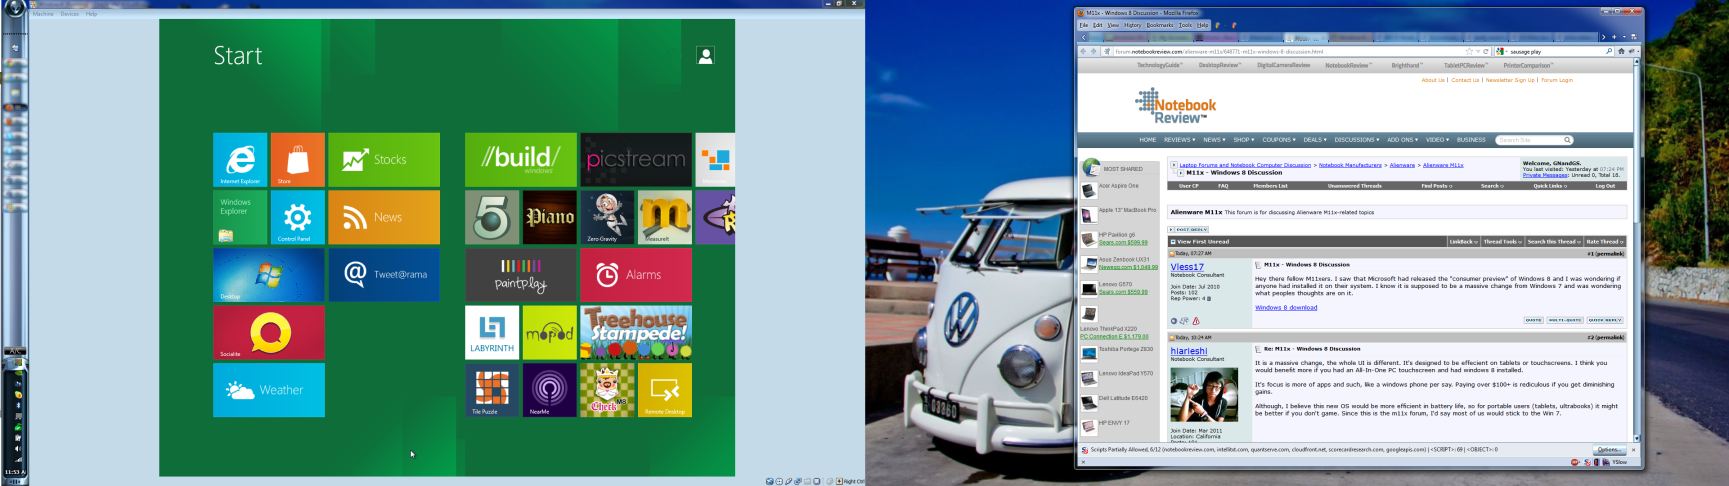Image resolution: width=1729 pixels, height=486 pixels.
Task: Bookmark this page with the star icon
Action: click(1469, 51)
